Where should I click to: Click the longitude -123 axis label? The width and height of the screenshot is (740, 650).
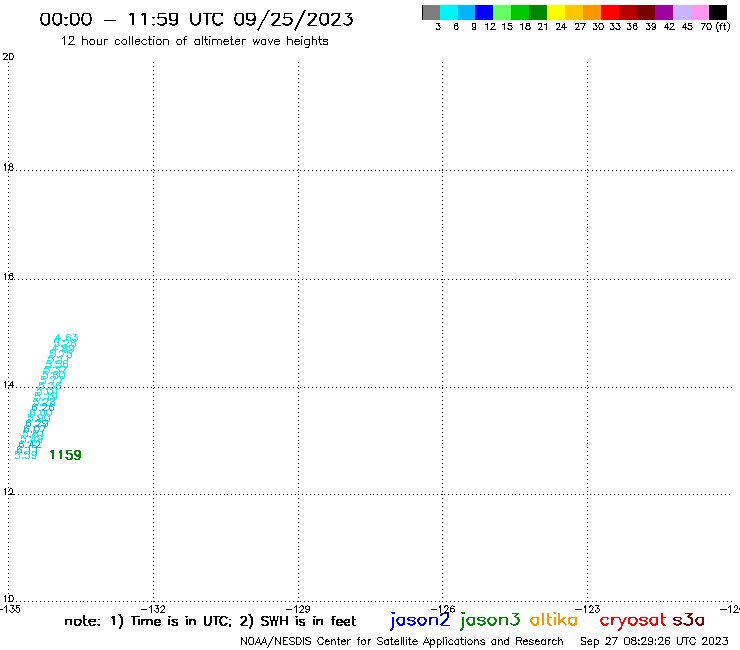click(588, 609)
